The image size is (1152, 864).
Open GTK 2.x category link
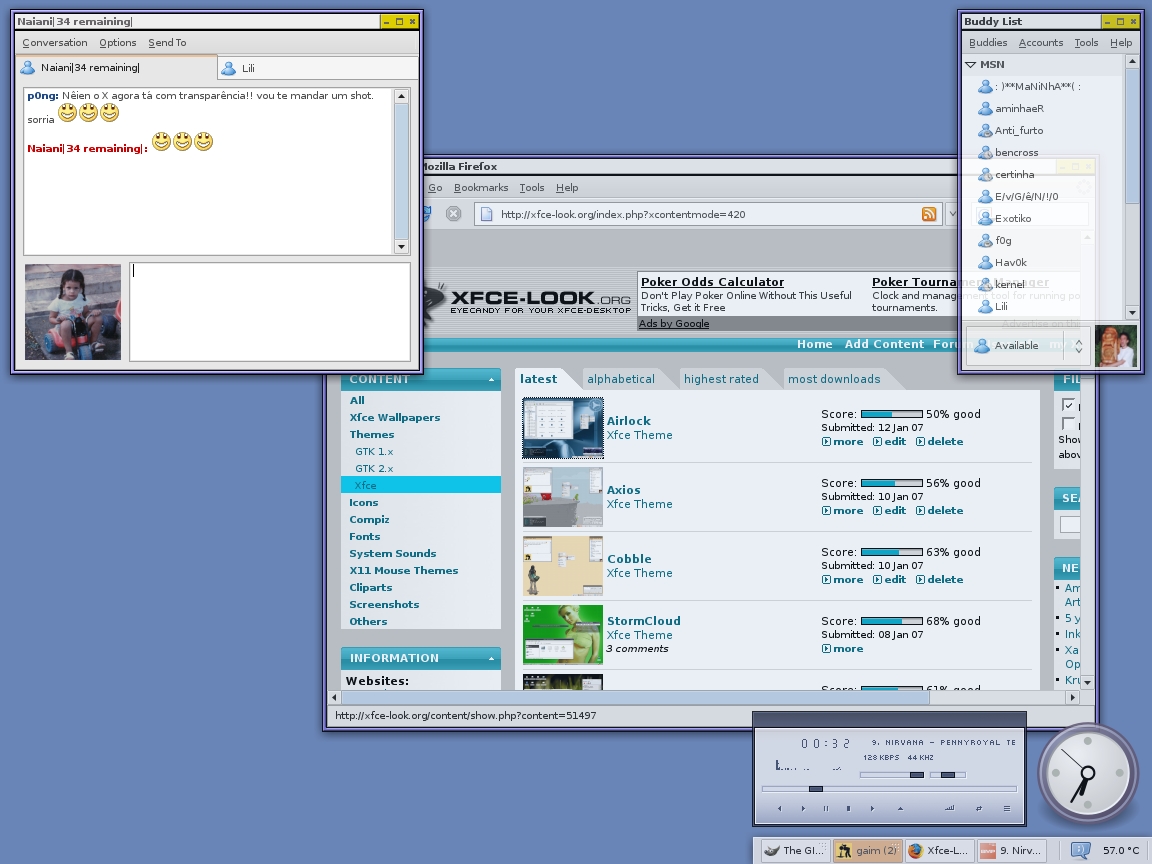point(374,468)
